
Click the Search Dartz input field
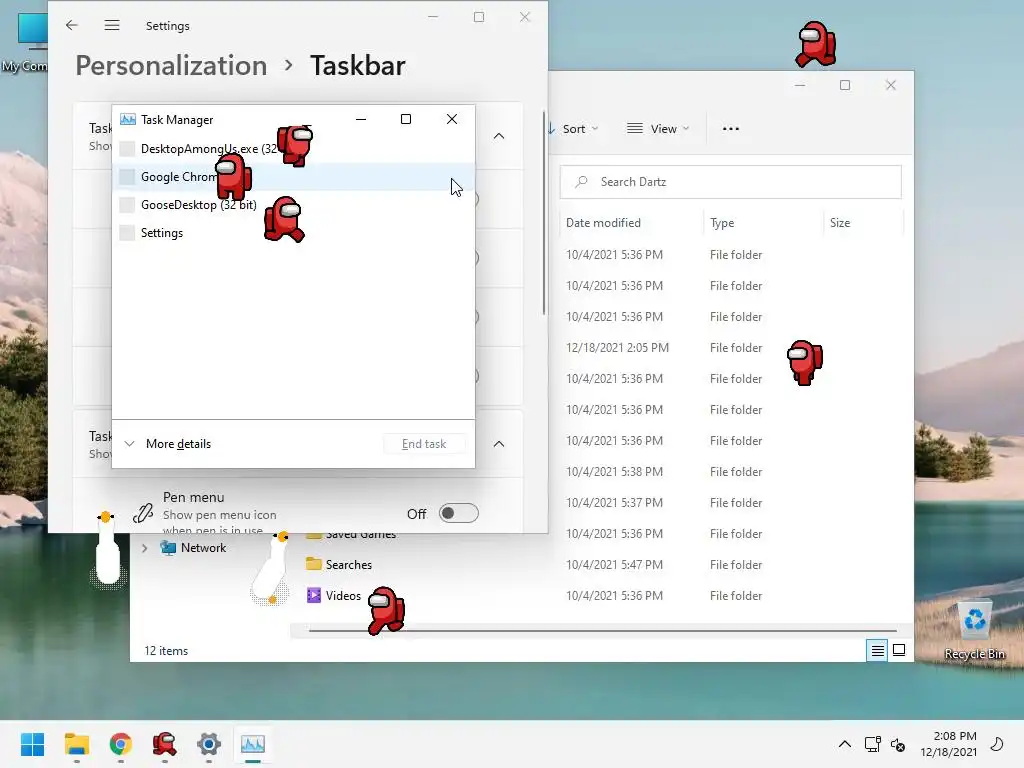click(x=731, y=182)
